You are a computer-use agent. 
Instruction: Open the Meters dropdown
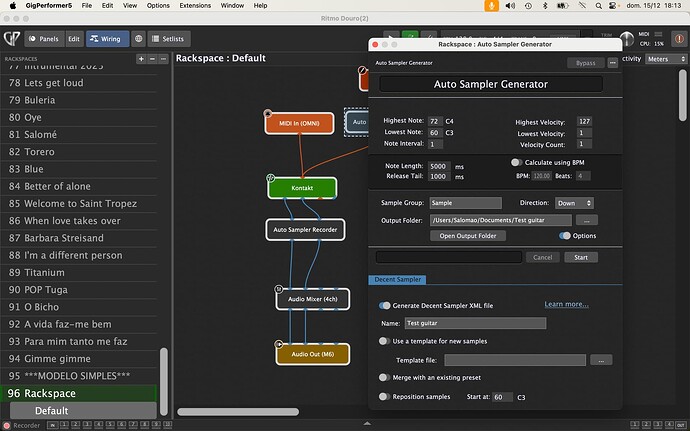point(666,59)
